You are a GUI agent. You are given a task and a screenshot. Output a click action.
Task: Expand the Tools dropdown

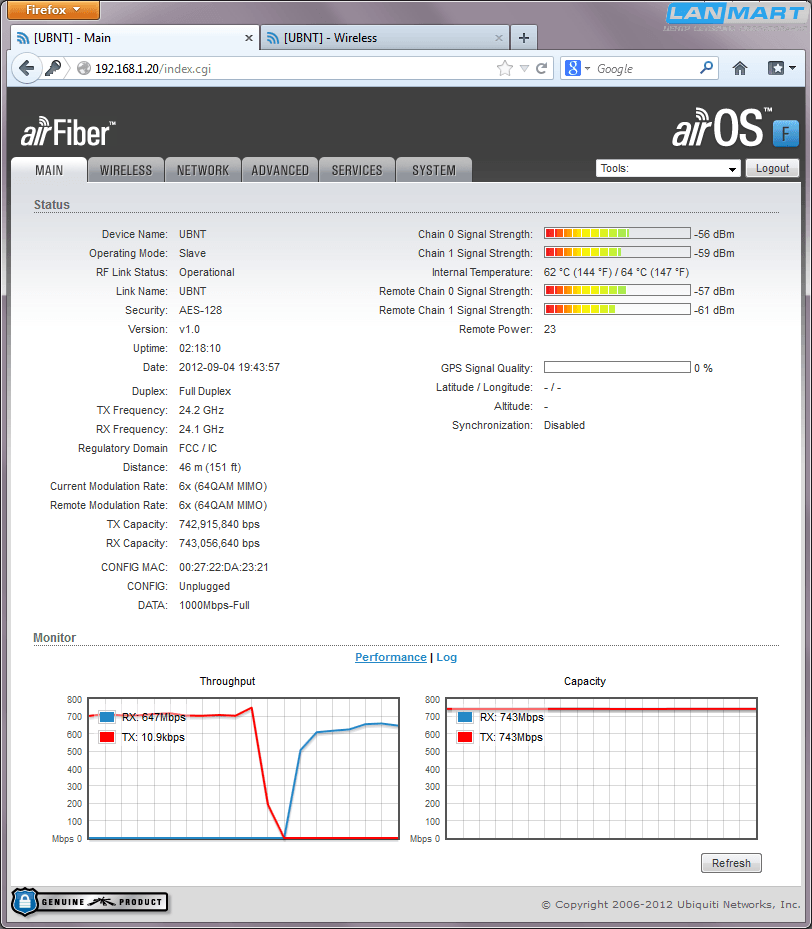coord(668,168)
